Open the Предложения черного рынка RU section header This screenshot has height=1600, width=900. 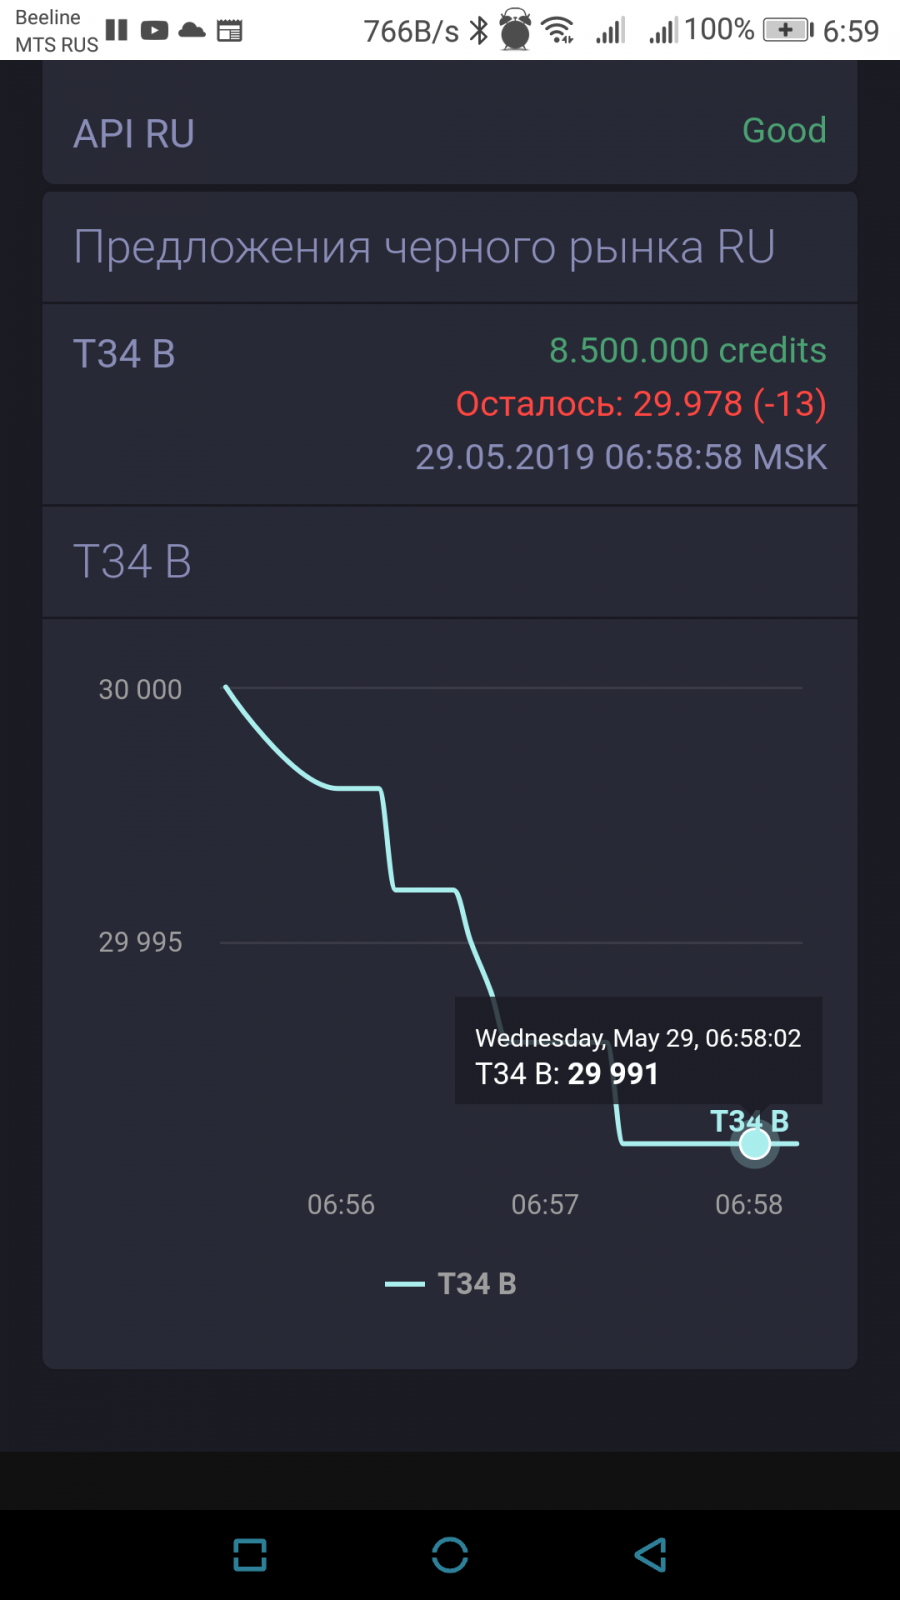pyautogui.click(x=424, y=247)
